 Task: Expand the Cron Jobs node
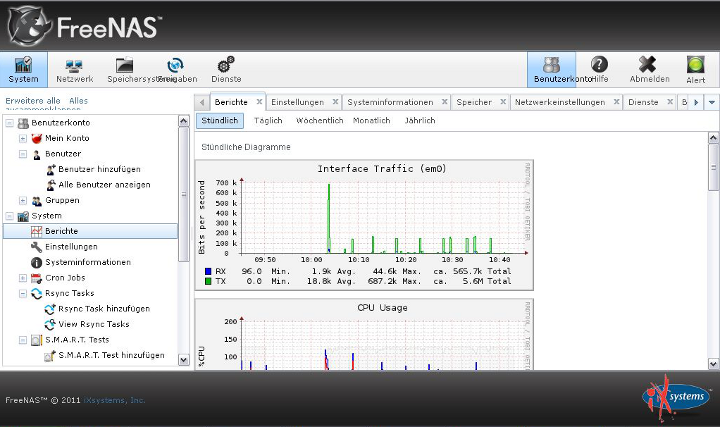tap(23, 278)
